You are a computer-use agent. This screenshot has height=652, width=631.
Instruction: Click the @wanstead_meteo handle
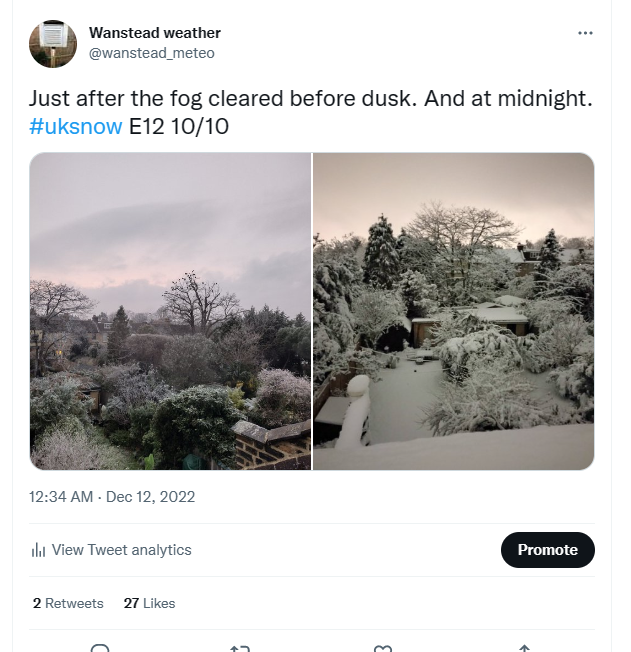point(152,53)
